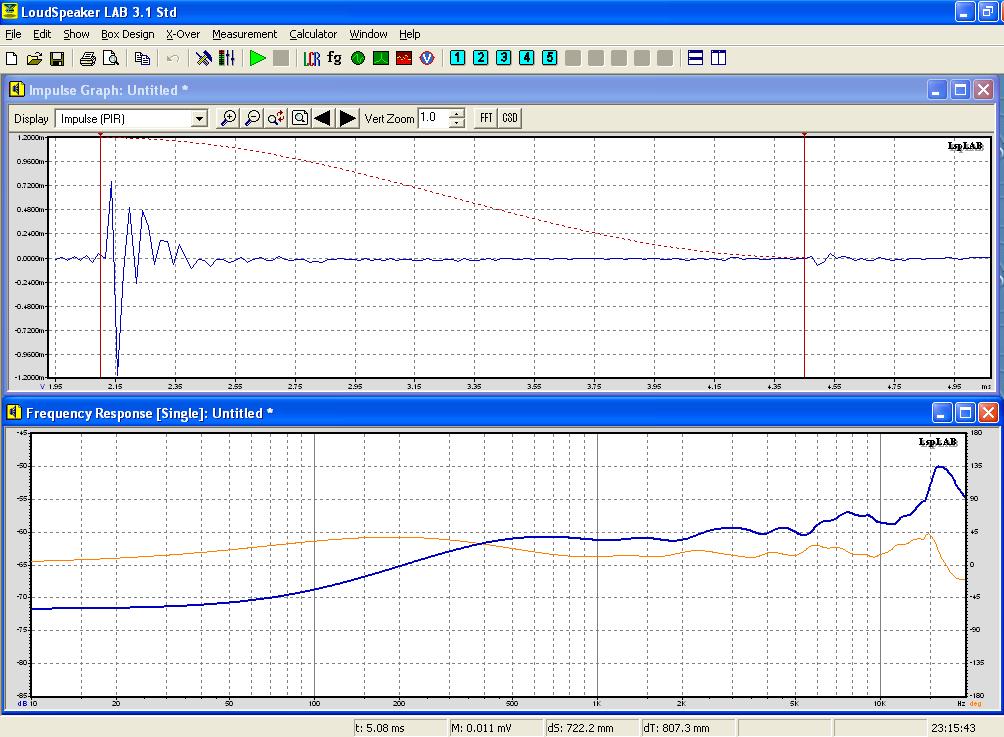Start measurement with the green play button
1004x737 pixels.
[x=257, y=58]
